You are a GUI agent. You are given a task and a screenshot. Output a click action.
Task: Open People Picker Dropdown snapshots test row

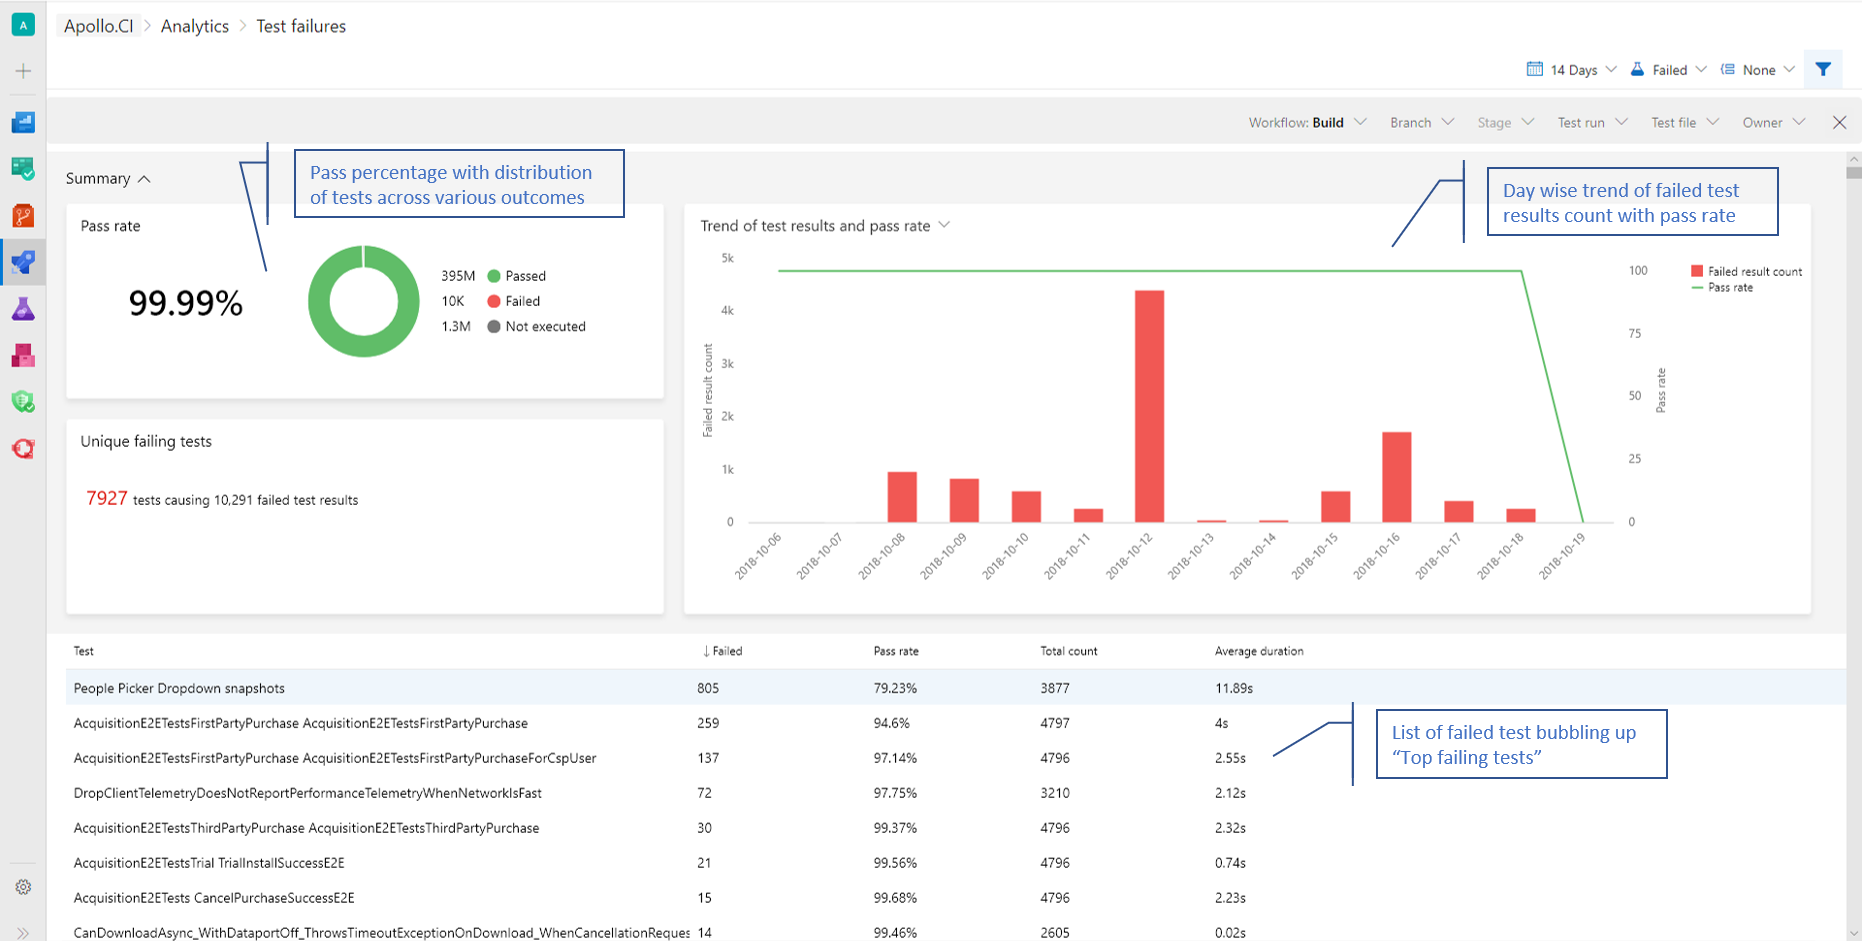pos(179,688)
